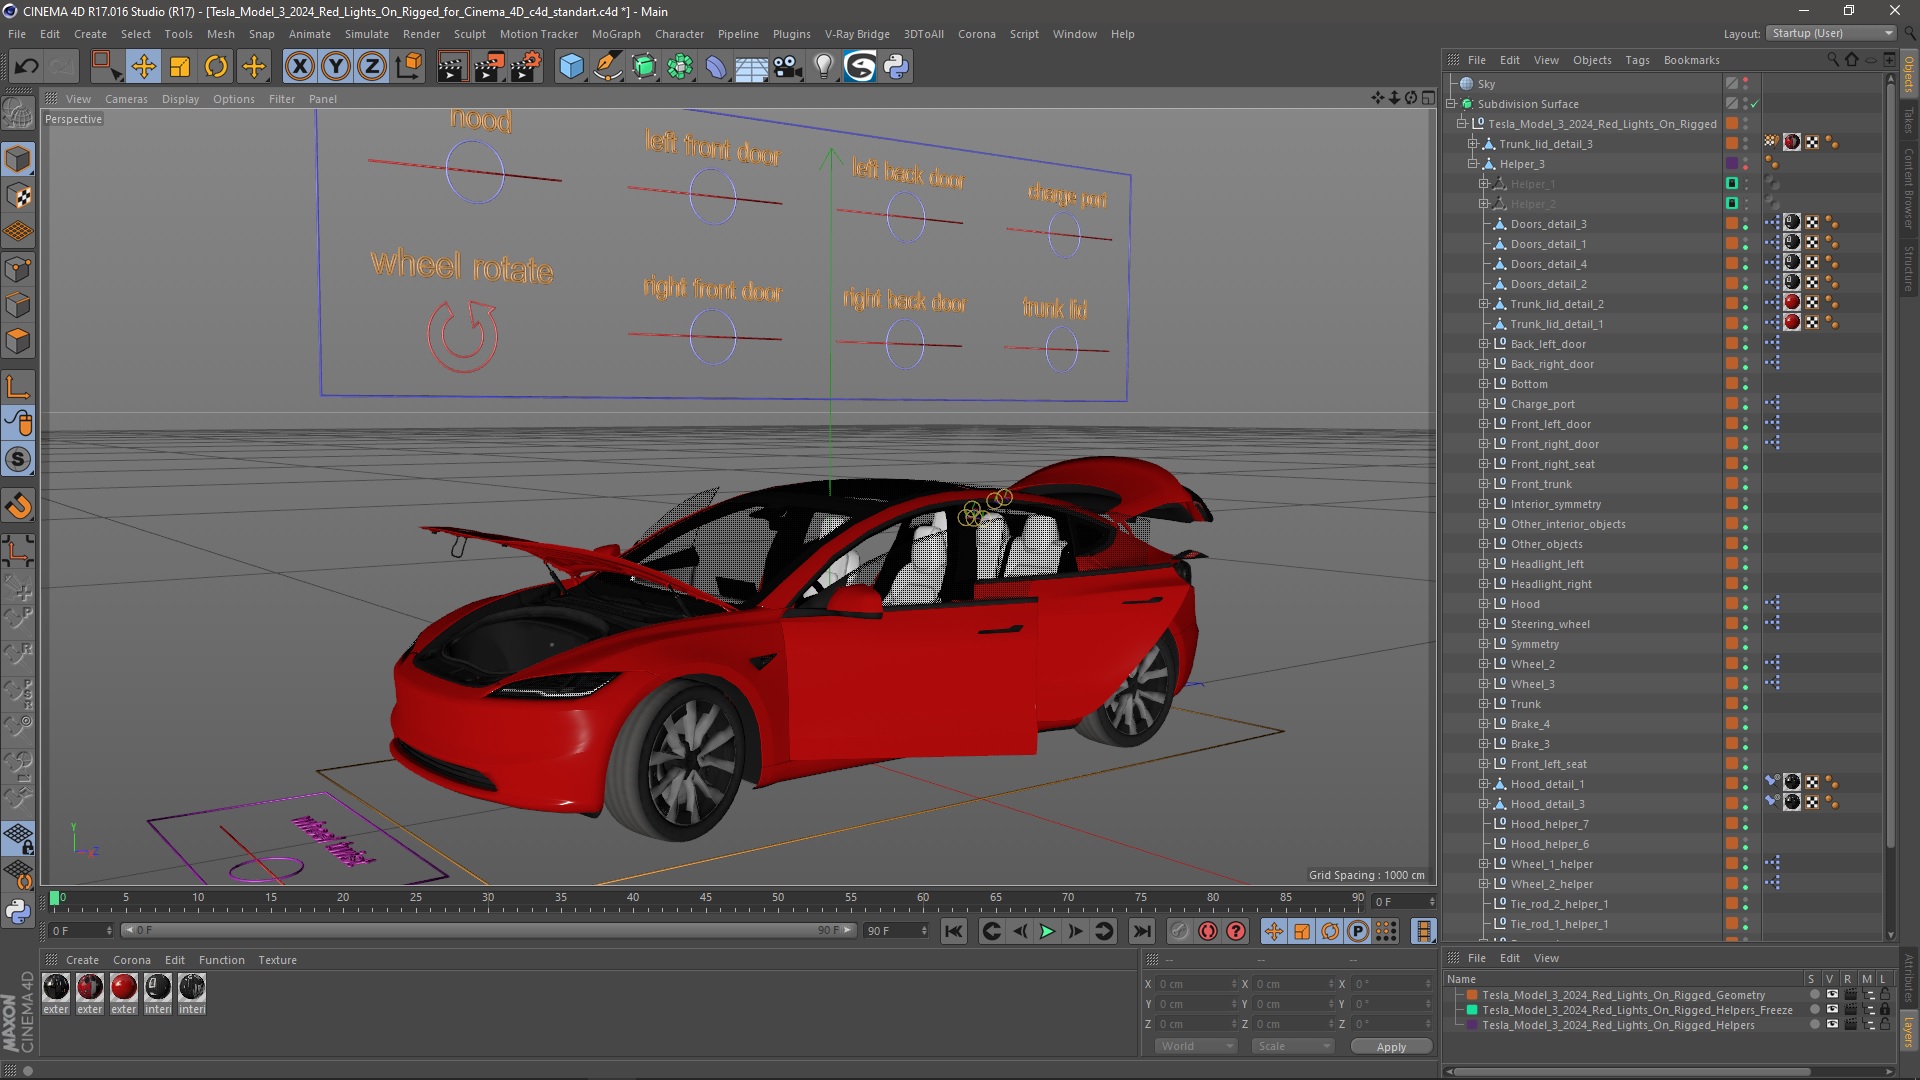Switch to Polygons mode
Viewport: 1920px width, 1080px height.
pyautogui.click(x=18, y=342)
